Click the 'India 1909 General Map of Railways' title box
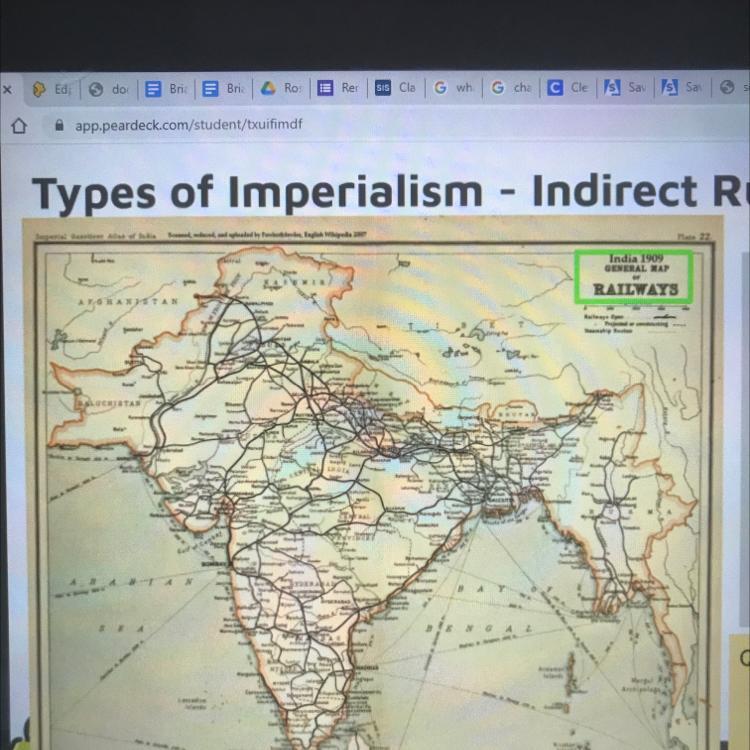 coord(634,277)
